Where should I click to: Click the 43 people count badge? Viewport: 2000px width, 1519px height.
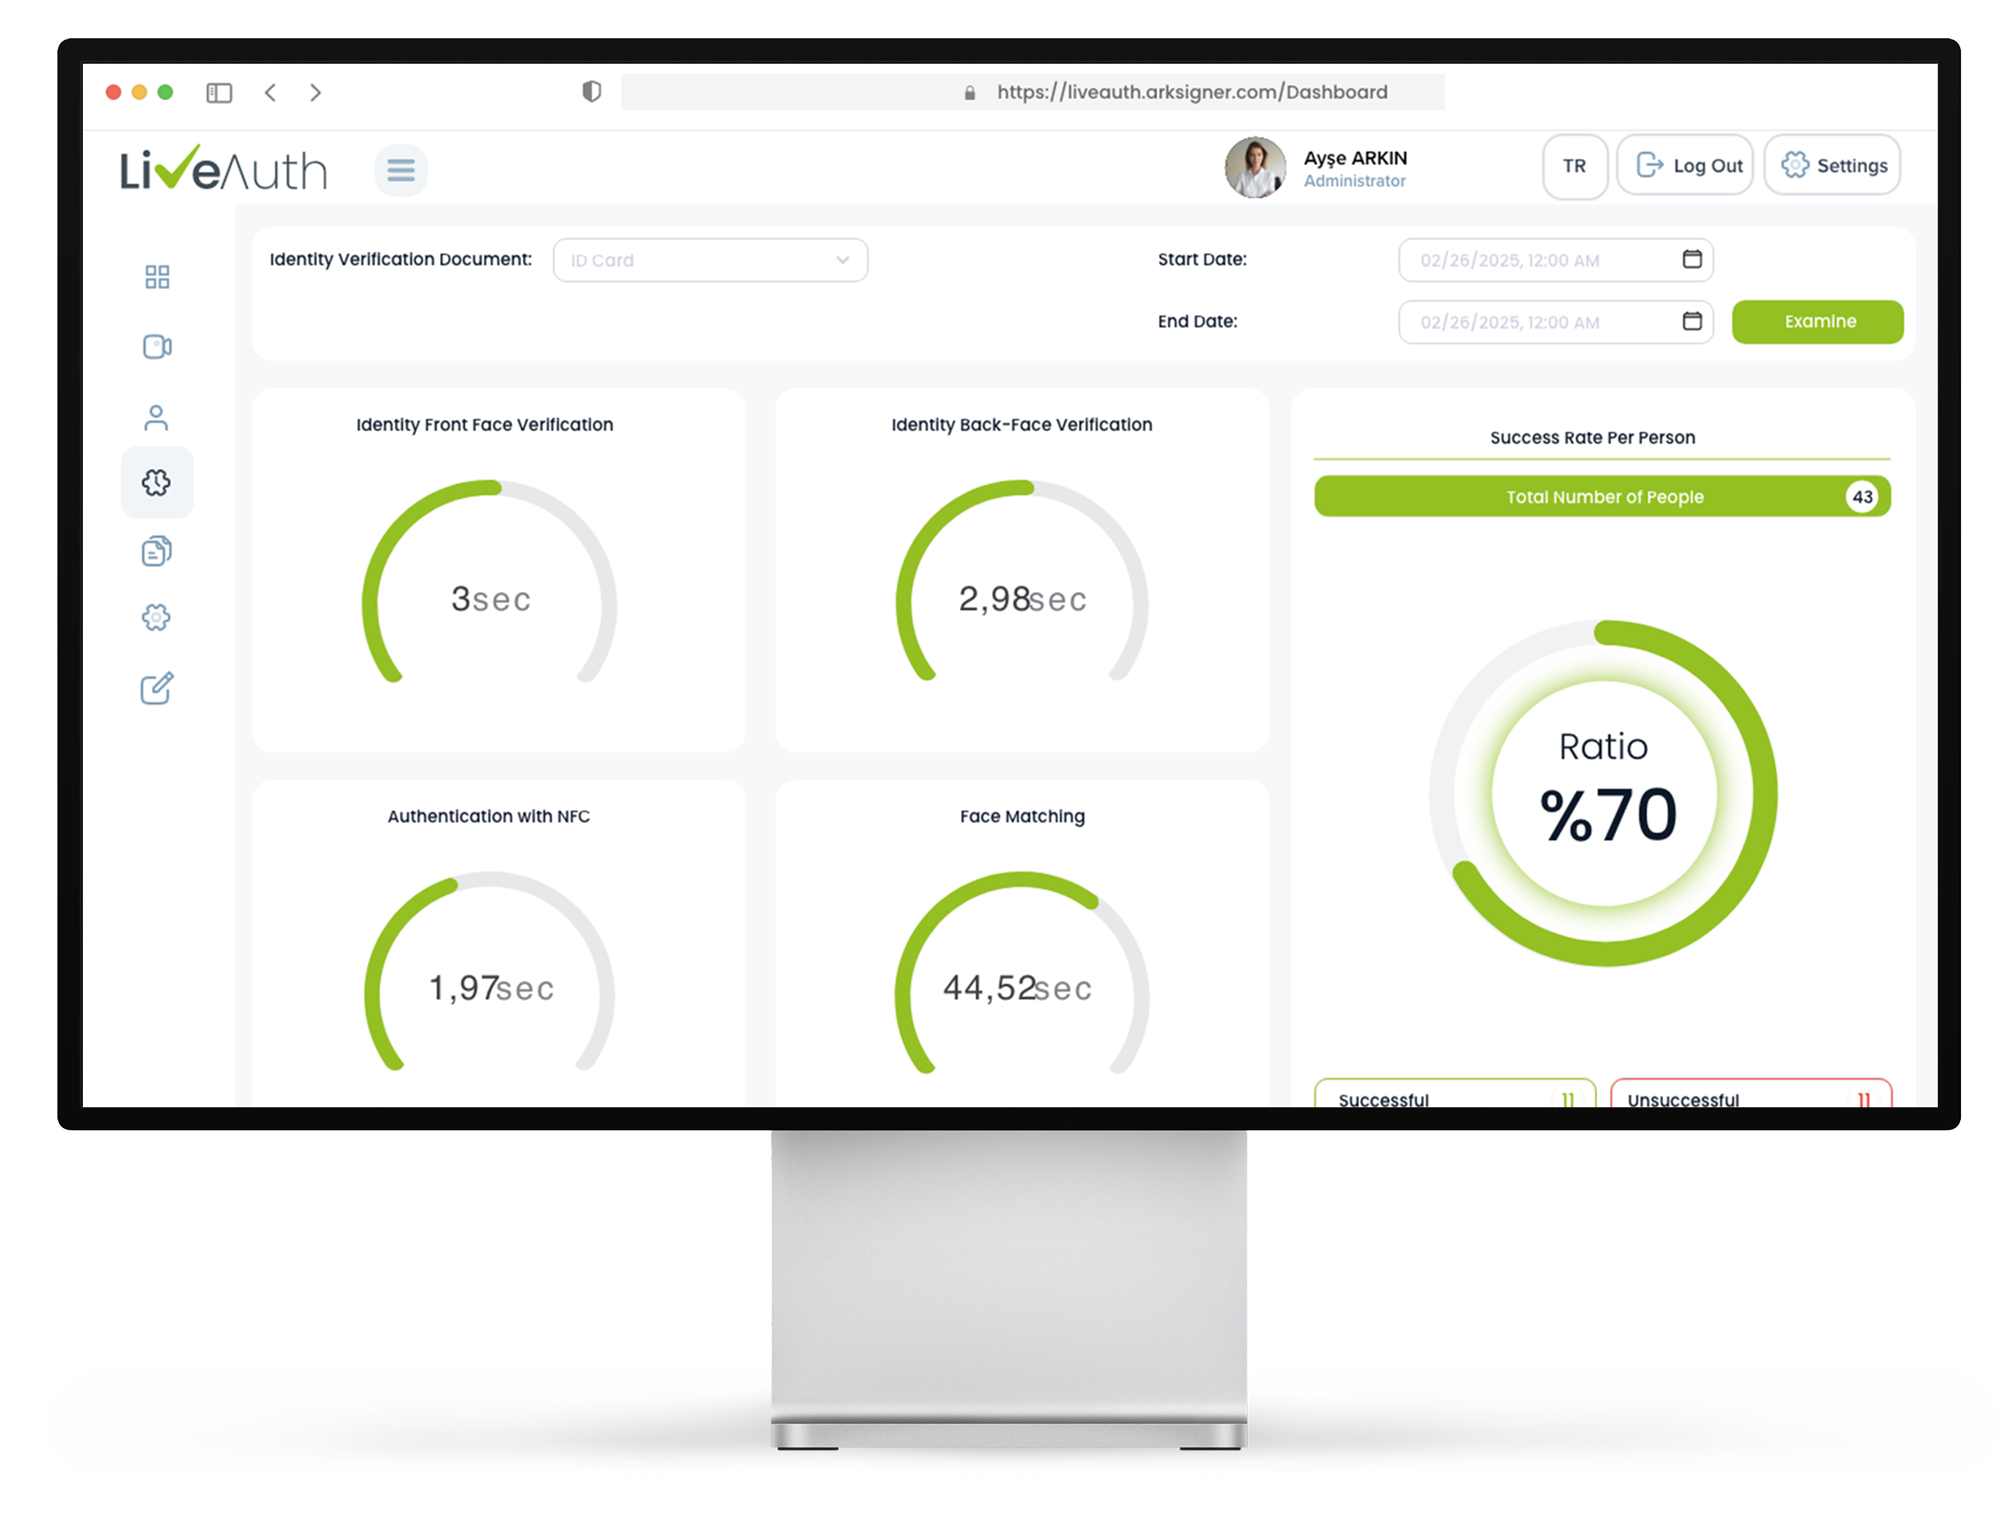point(1862,497)
